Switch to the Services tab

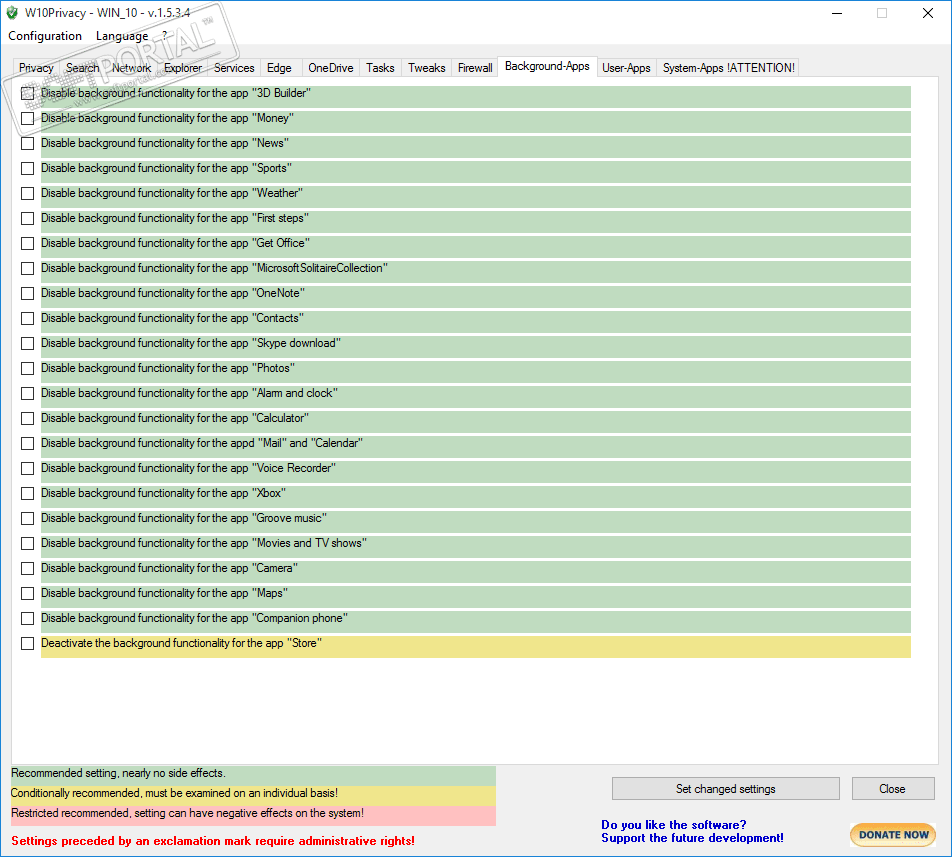[x=234, y=68]
